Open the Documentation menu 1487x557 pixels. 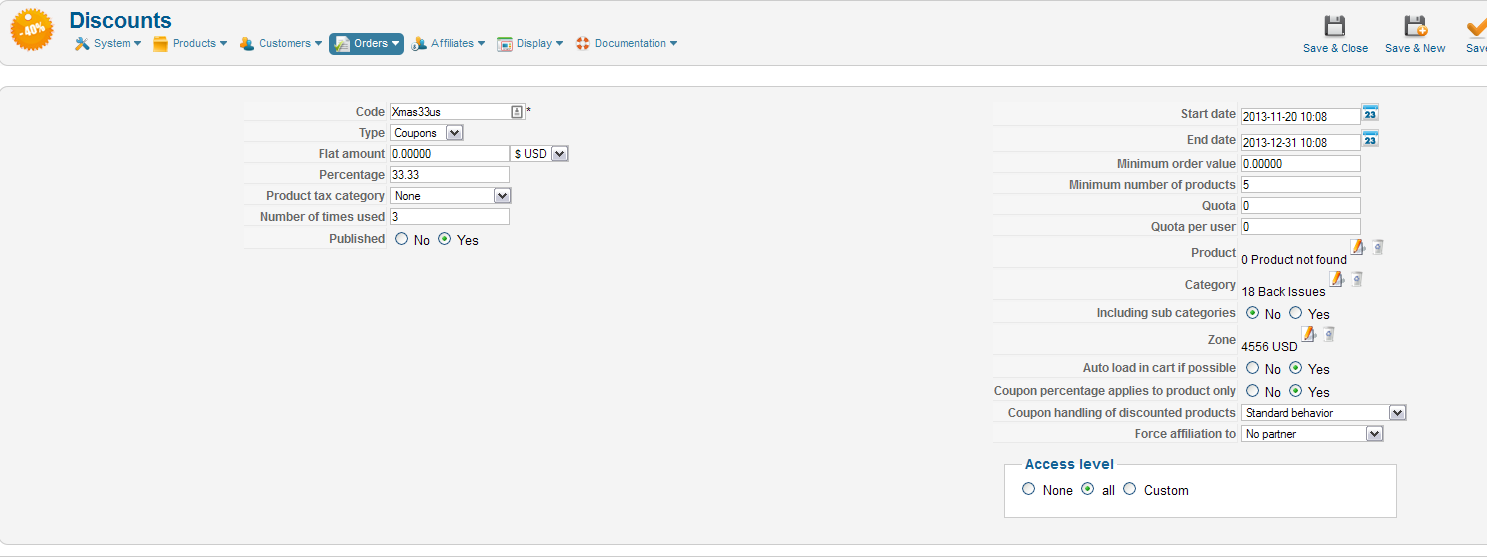(626, 43)
